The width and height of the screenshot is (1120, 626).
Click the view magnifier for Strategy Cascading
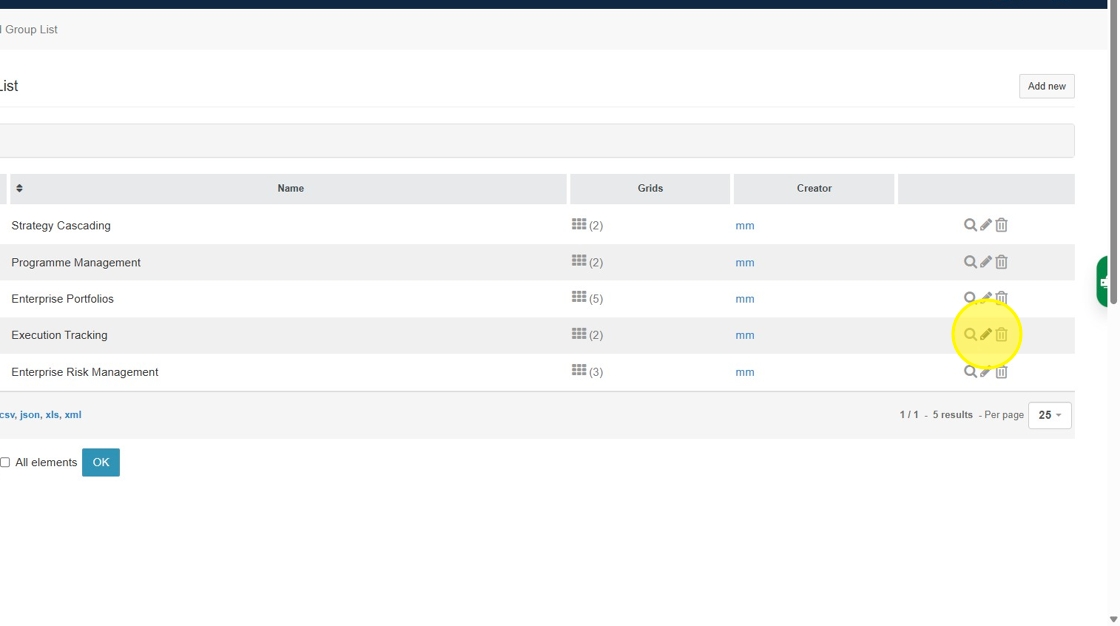[969, 225]
